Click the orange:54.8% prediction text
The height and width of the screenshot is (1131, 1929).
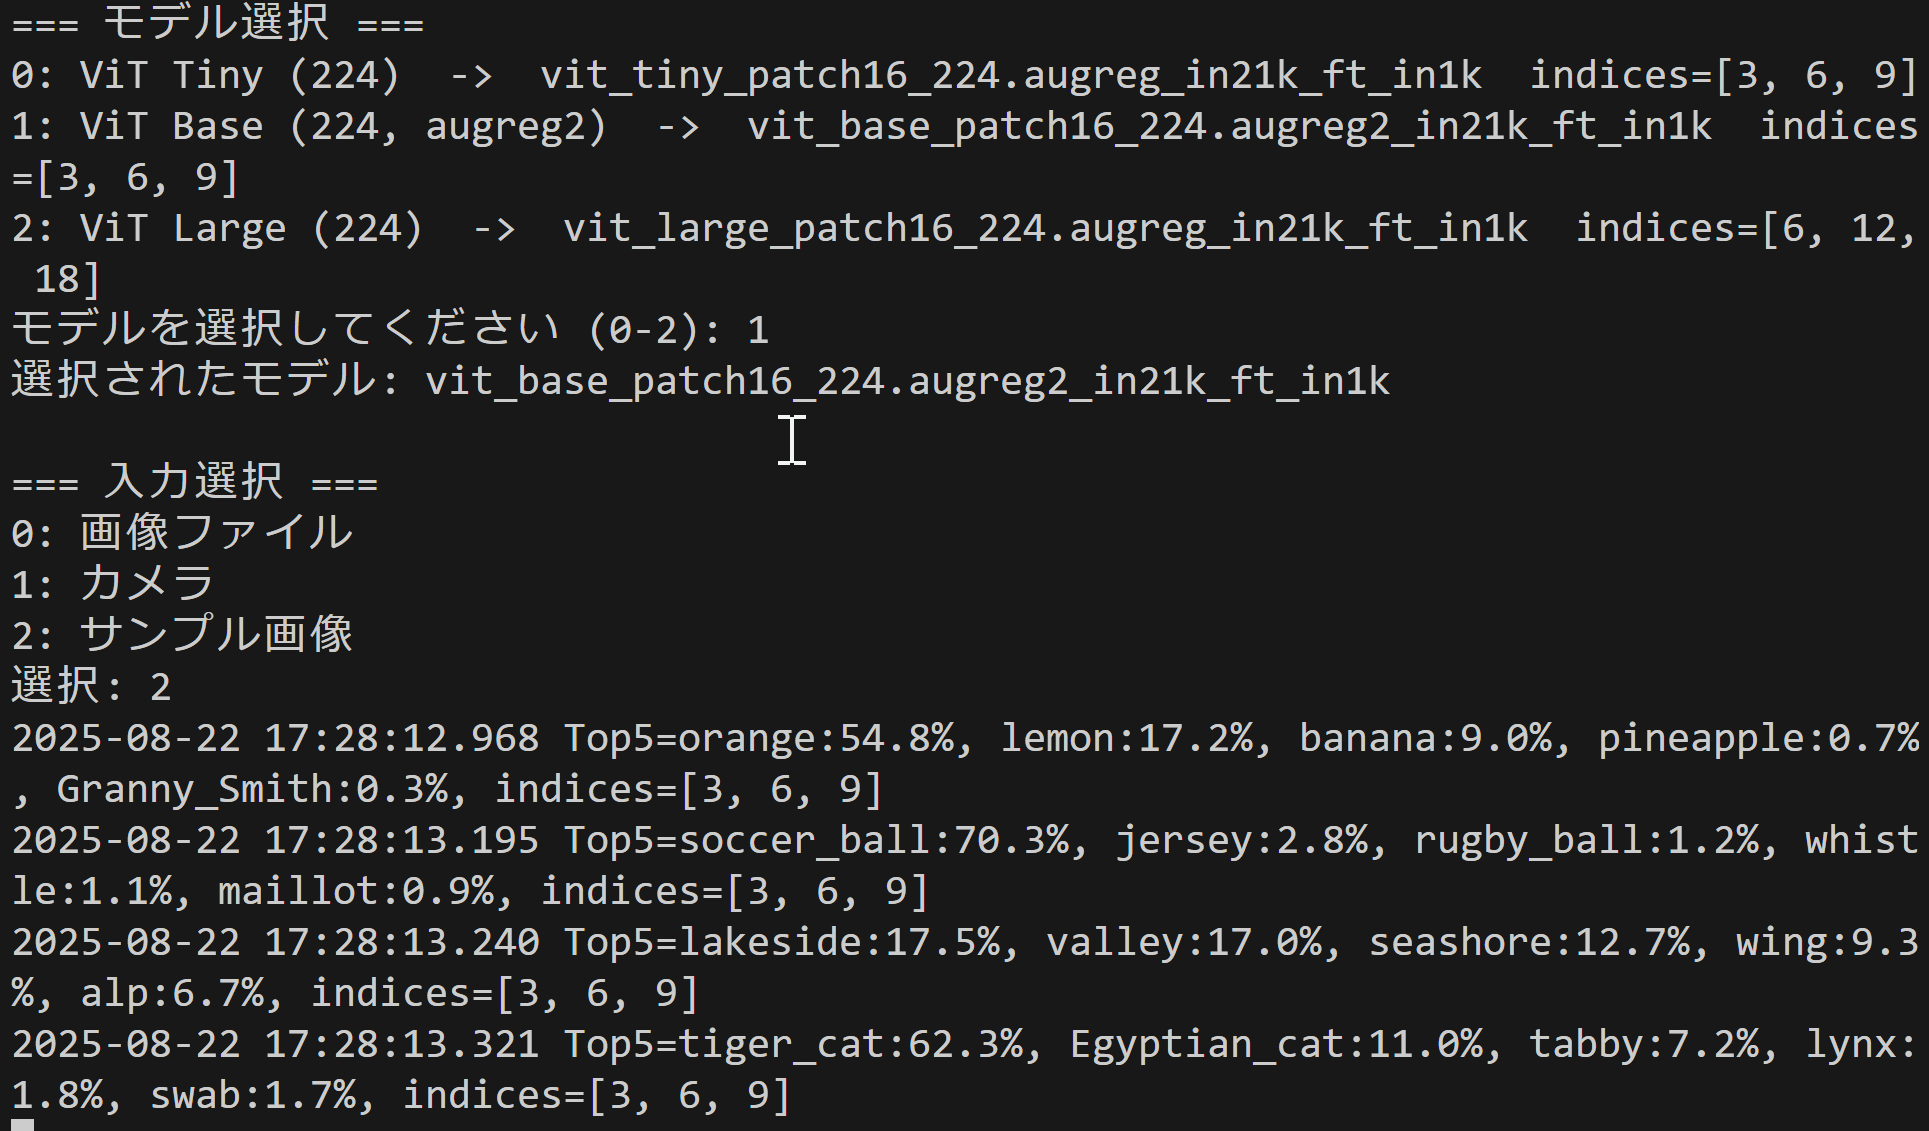(x=816, y=738)
